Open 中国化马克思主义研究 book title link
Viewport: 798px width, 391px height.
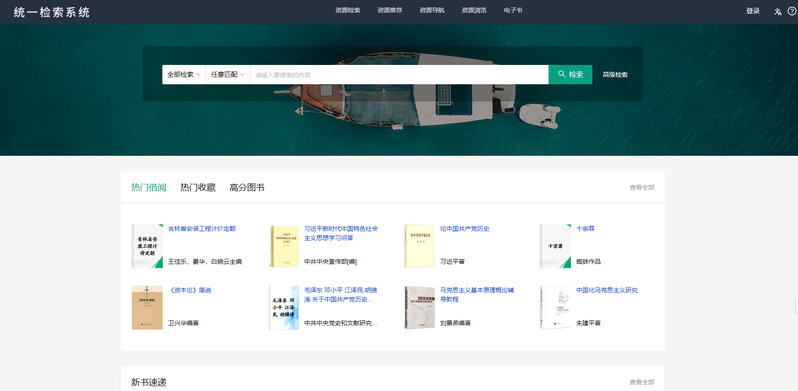click(607, 290)
